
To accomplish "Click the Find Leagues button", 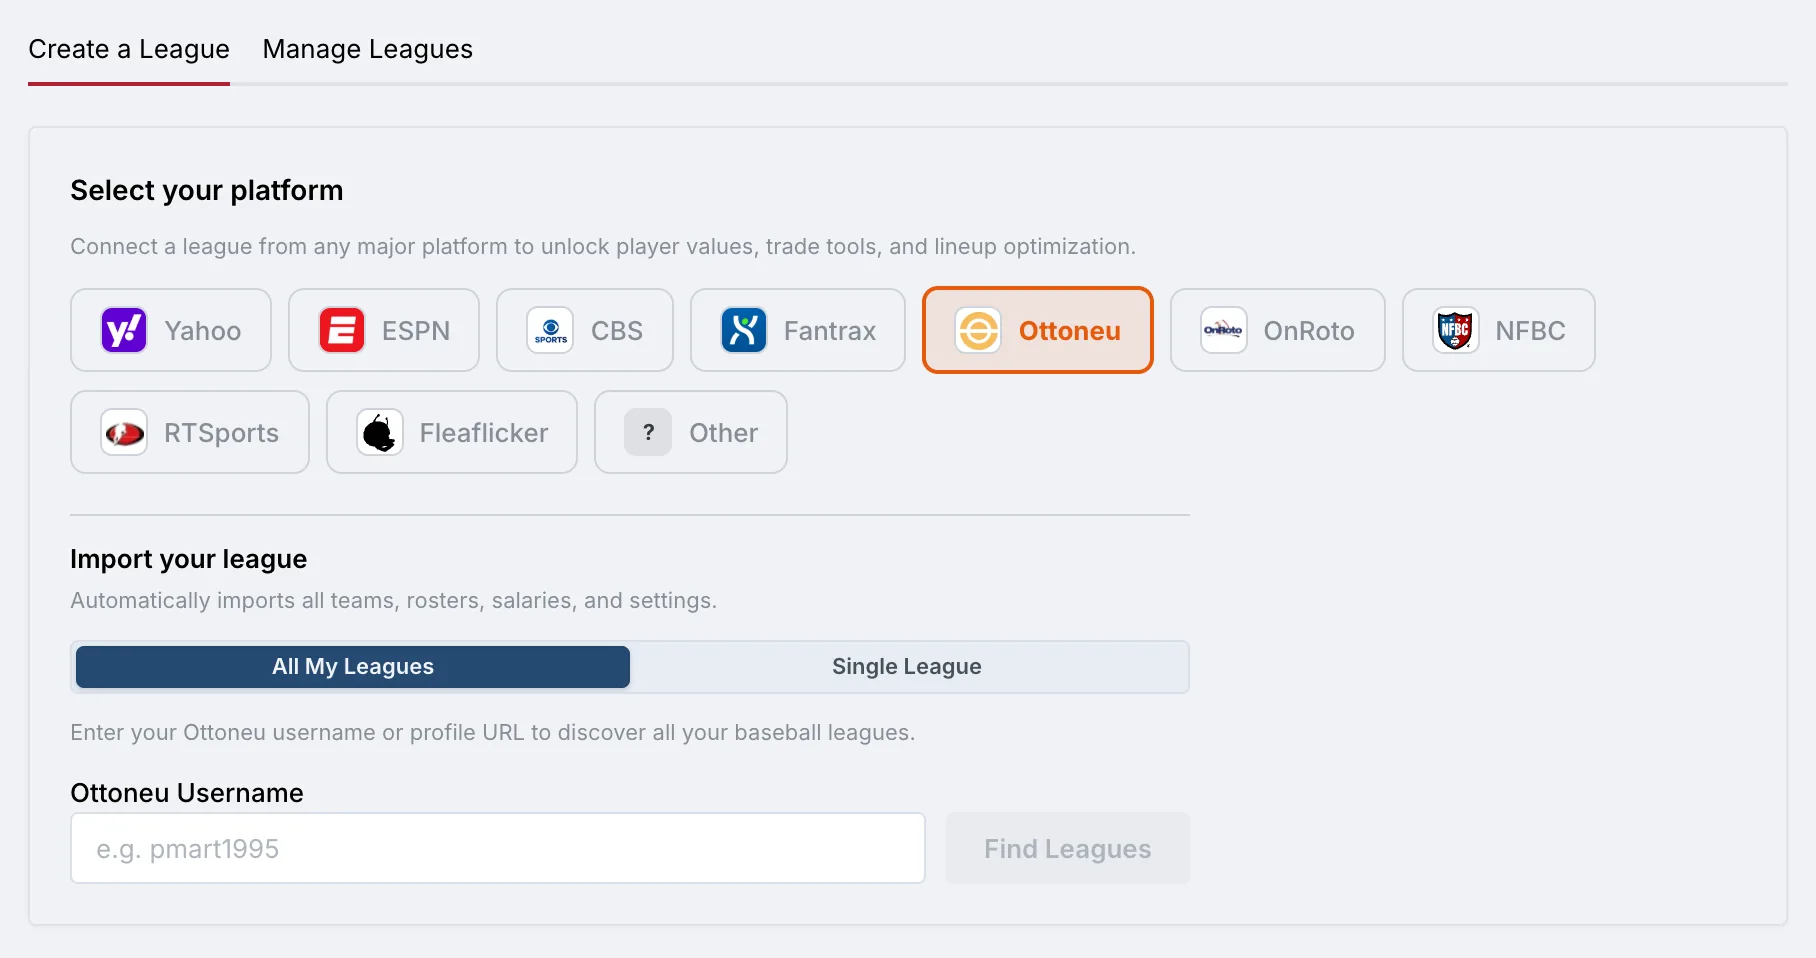I will point(1068,848).
